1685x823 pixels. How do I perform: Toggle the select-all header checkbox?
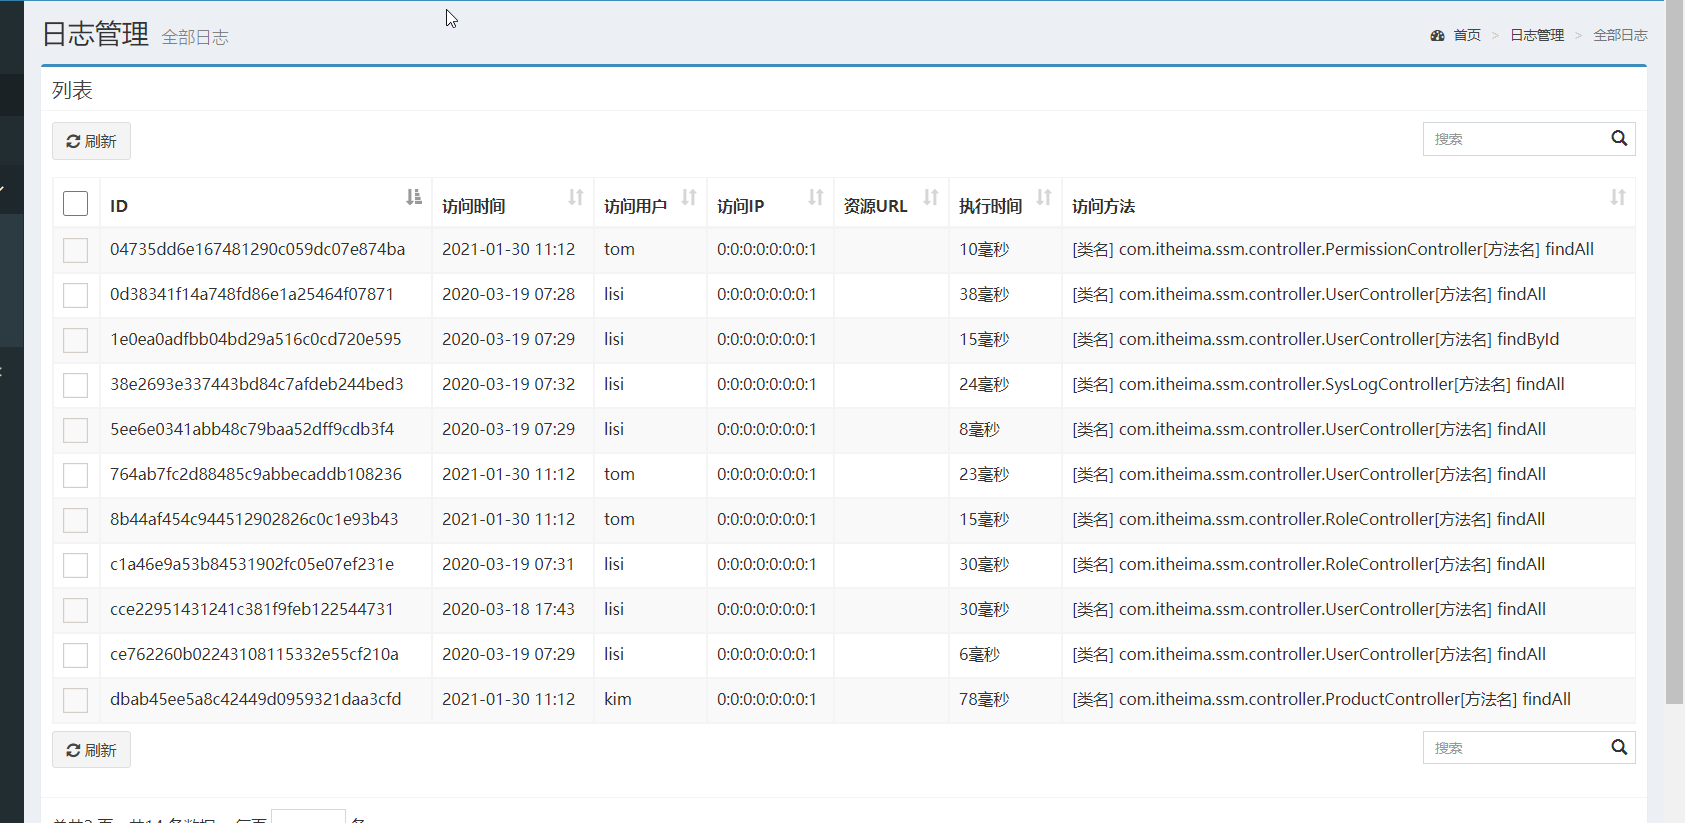75,203
